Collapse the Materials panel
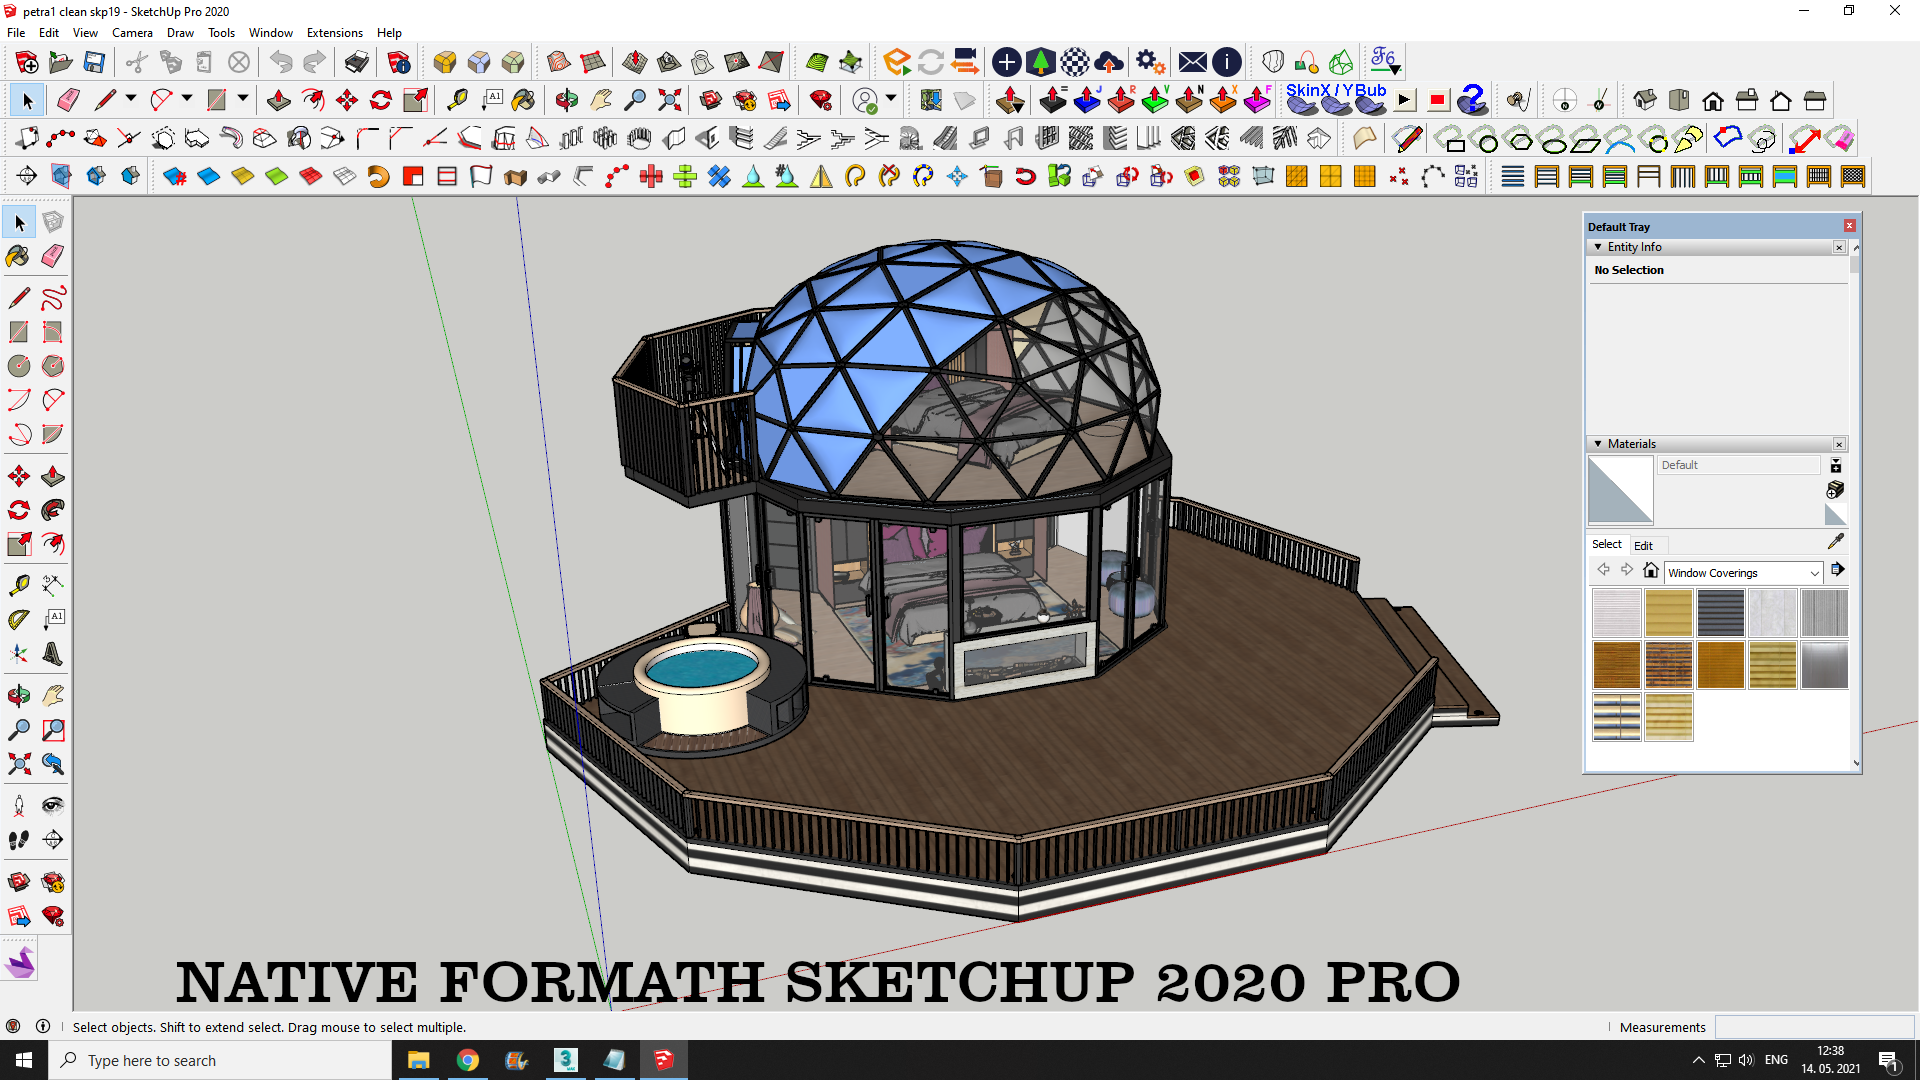This screenshot has width=1920, height=1080. [1598, 444]
